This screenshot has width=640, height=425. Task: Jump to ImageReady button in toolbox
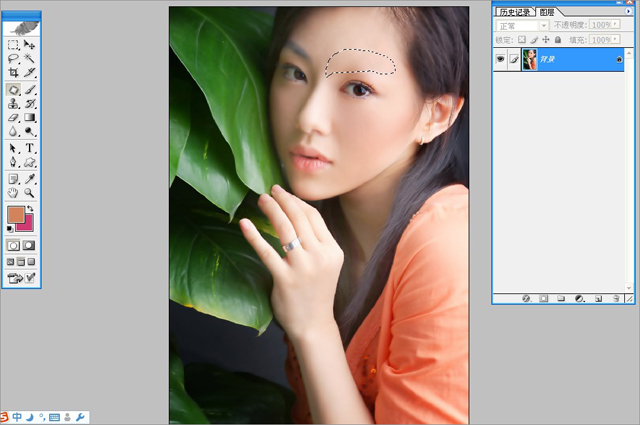click(14, 278)
